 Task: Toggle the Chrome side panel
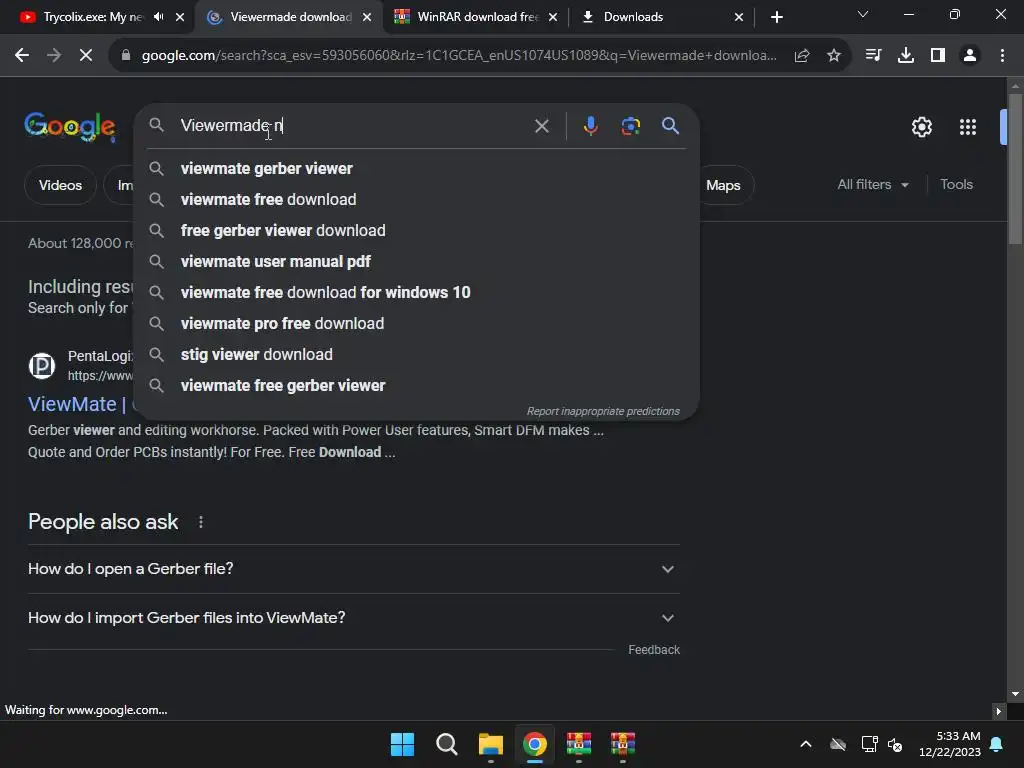coord(938,56)
